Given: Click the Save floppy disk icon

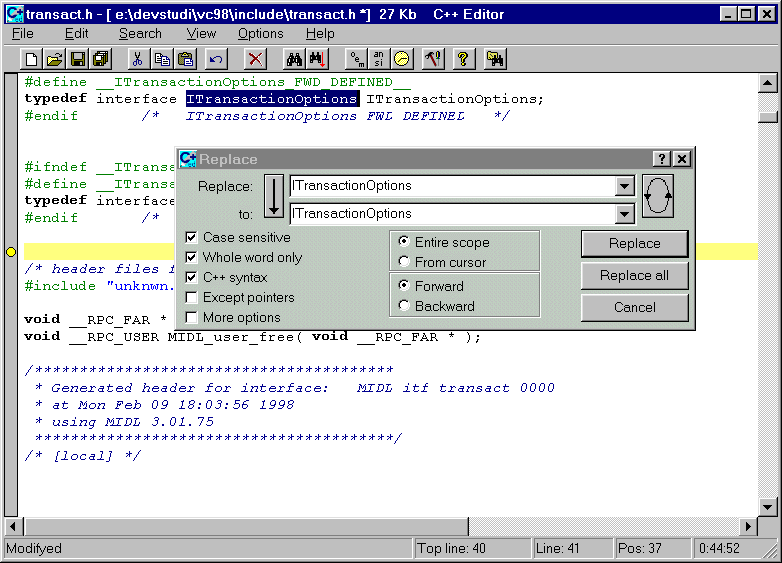Looking at the screenshot, I should point(77,59).
